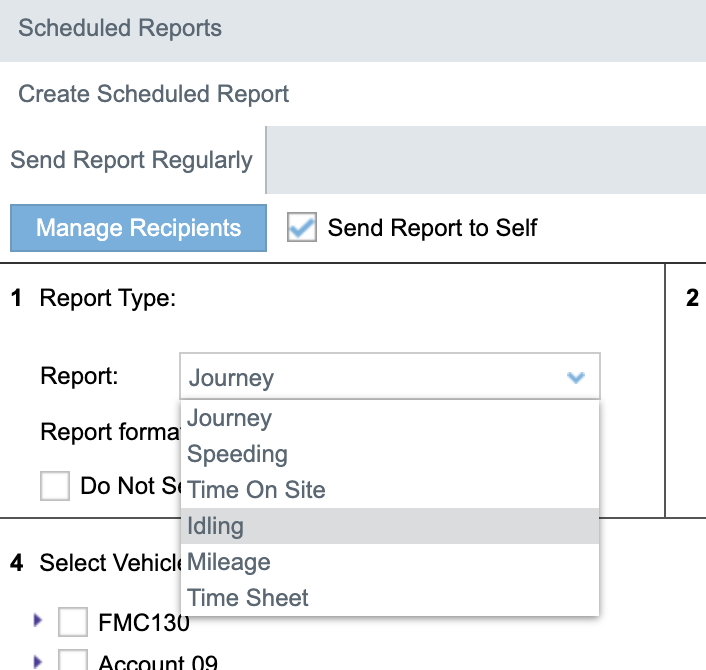This screenshot has height=670, width=706.
Task: Select Journey from the dropdown list
Action: click(x=230, y=418)
